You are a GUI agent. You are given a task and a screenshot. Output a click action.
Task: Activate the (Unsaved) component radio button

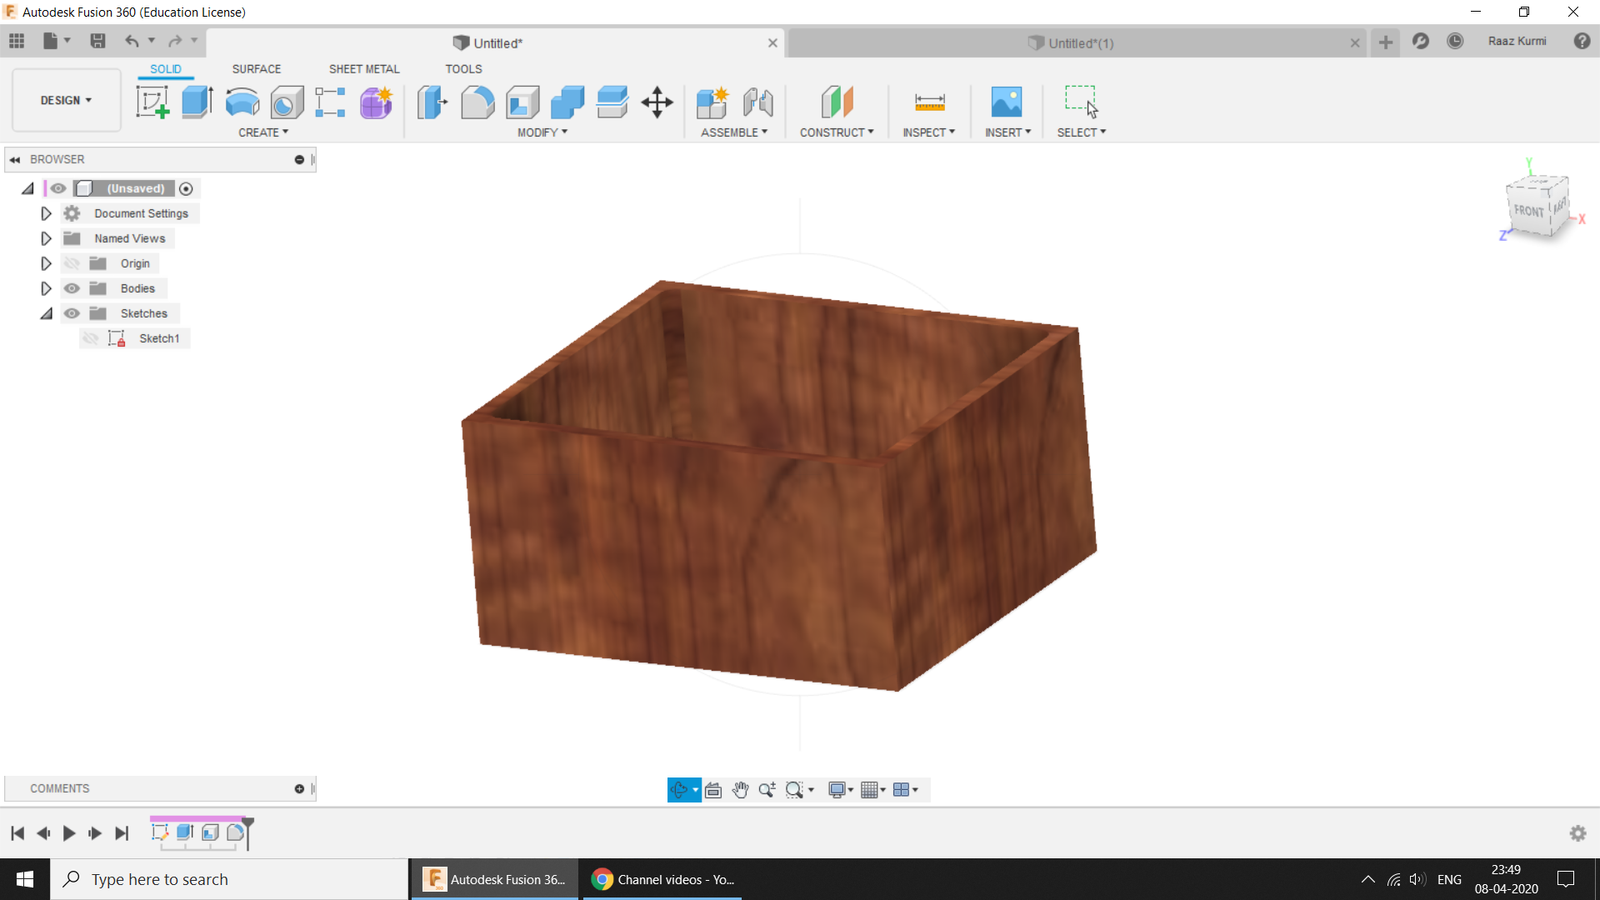coord(186,188)
